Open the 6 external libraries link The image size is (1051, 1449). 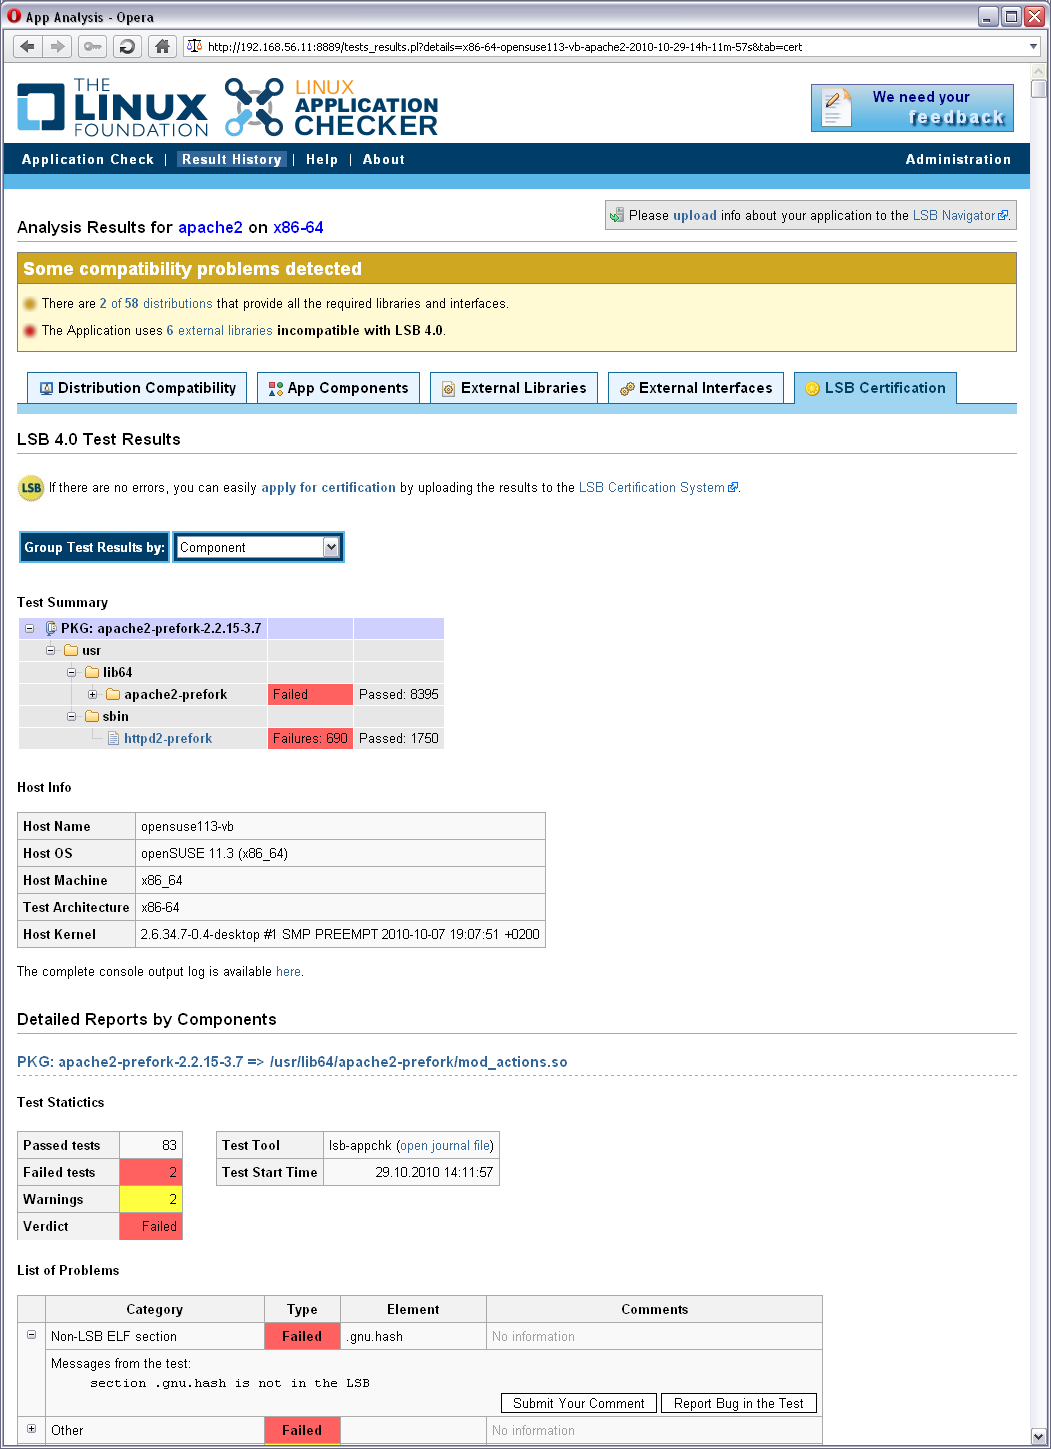pyautogui.click(x=219, y=330)
